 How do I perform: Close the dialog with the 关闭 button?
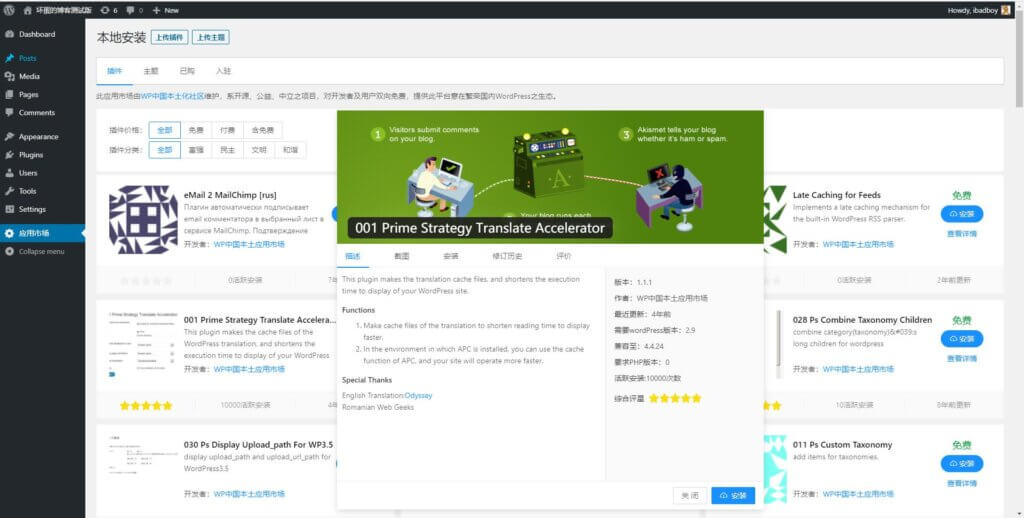click(690, 496)
